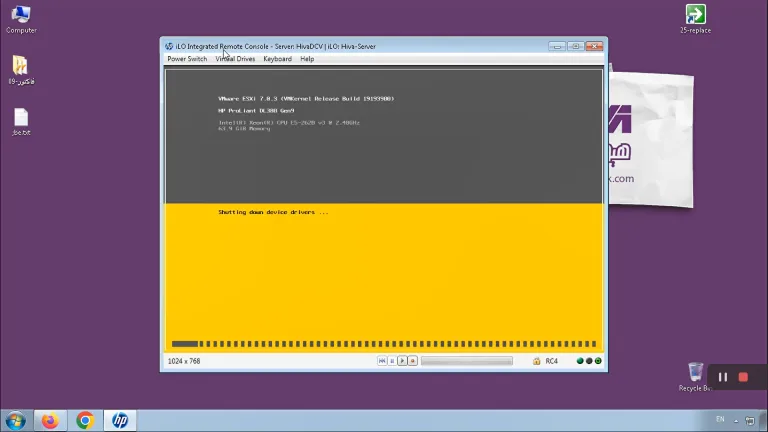Click the playback progress bar

pos(467,361)
